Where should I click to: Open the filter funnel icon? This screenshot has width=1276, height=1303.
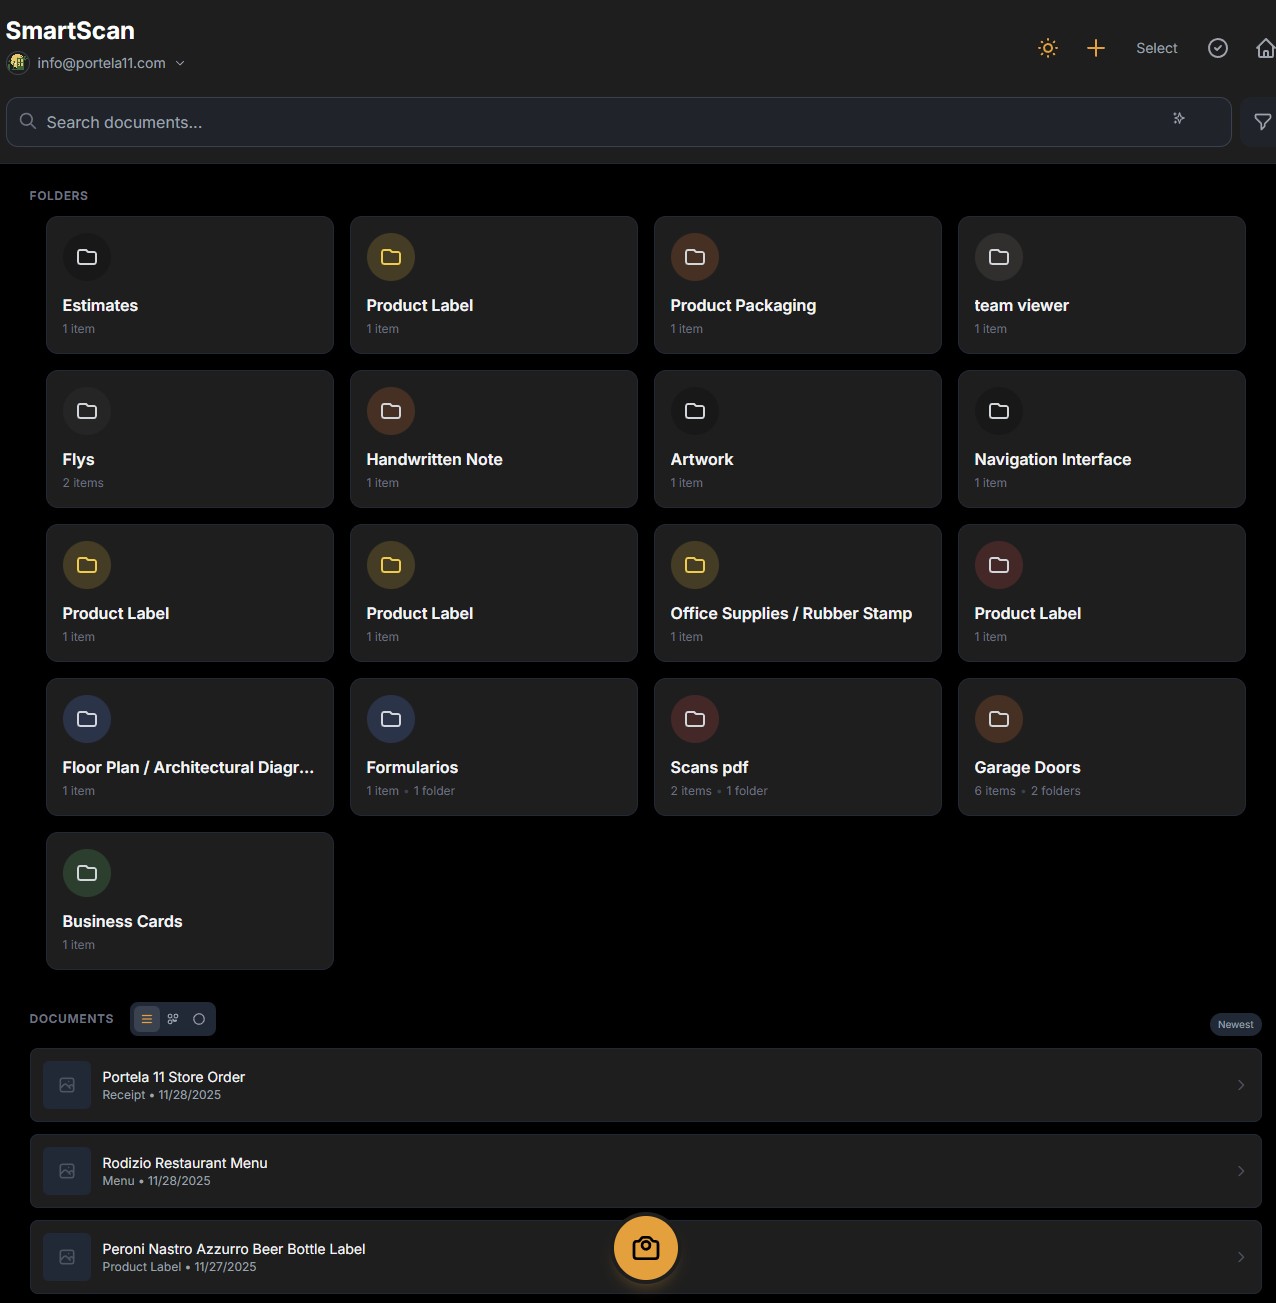tap(1262, 122)
